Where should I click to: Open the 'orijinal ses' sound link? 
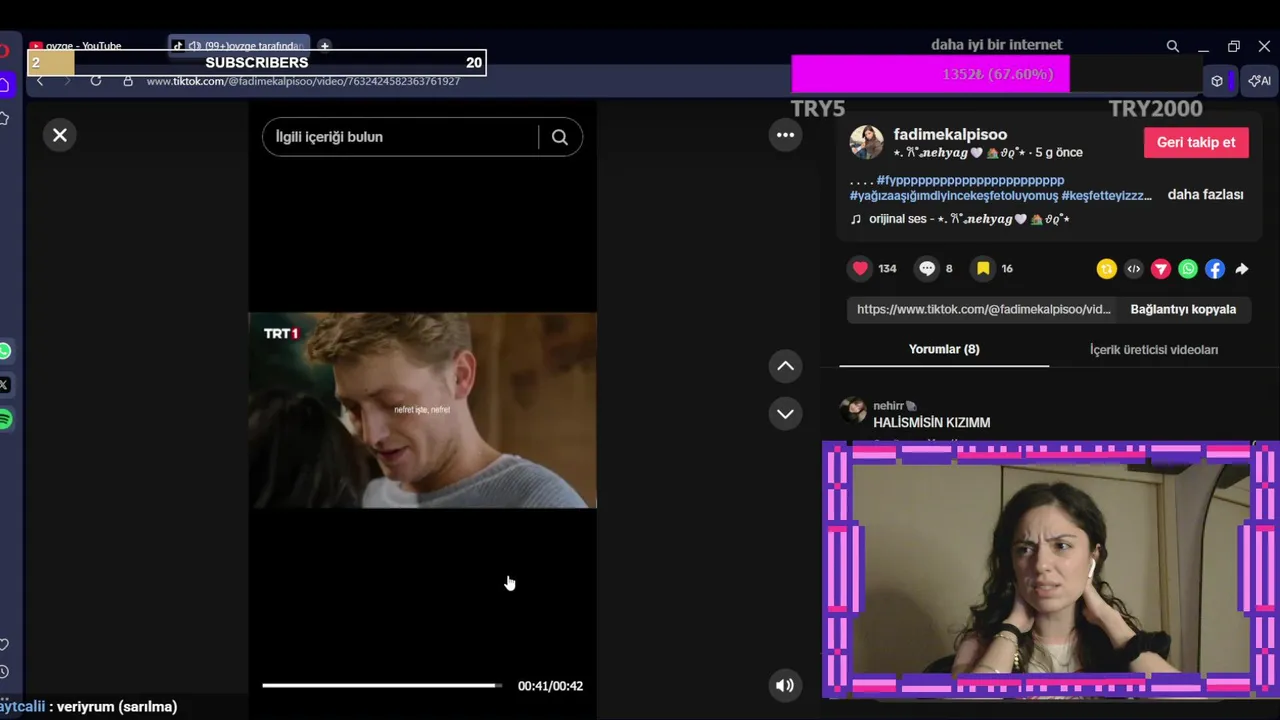tap(968, 219)
